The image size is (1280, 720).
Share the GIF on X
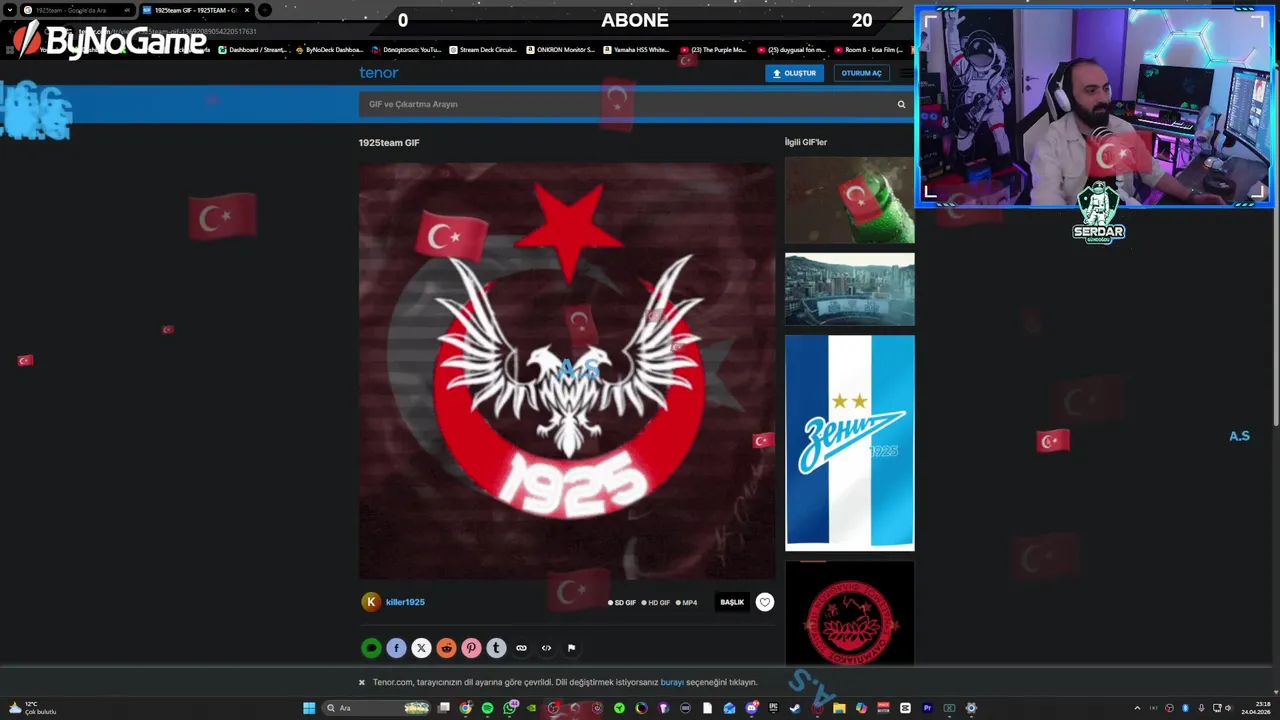(x=421, y=648)
